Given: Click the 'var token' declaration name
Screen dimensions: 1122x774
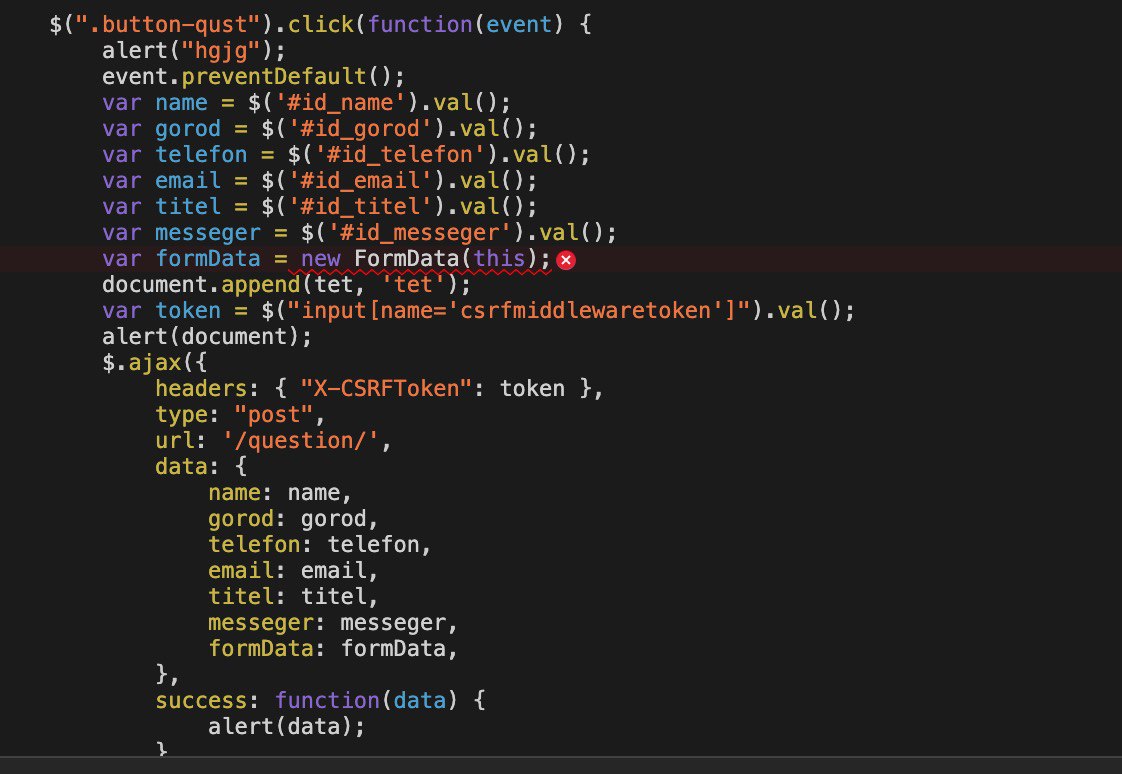Looking at the screenshot, I should point(188,310).
